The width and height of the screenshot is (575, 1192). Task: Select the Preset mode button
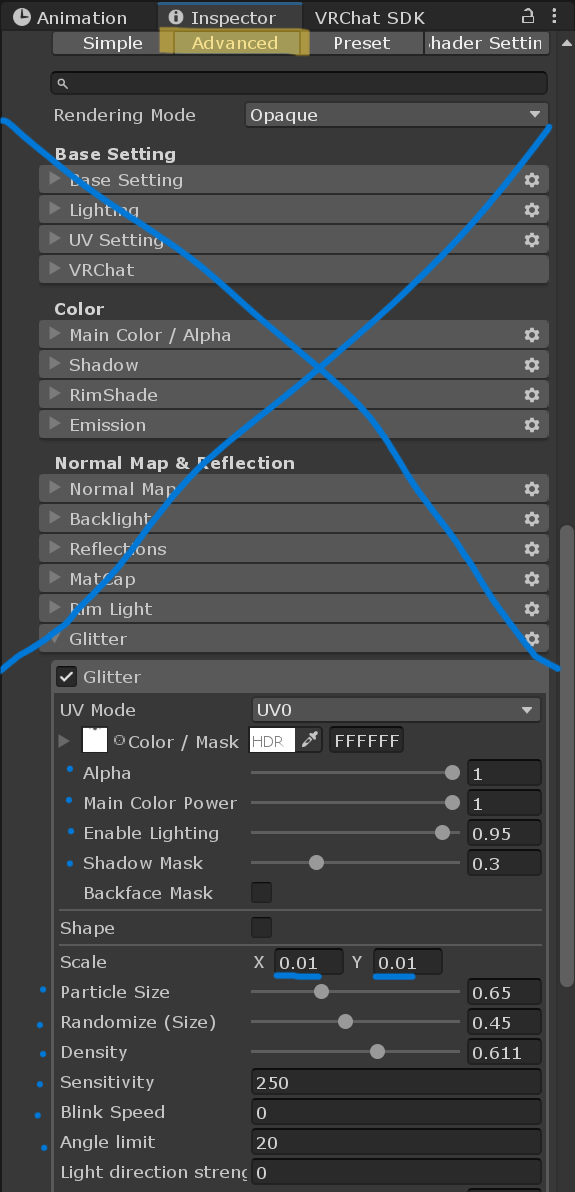point(361,43)
